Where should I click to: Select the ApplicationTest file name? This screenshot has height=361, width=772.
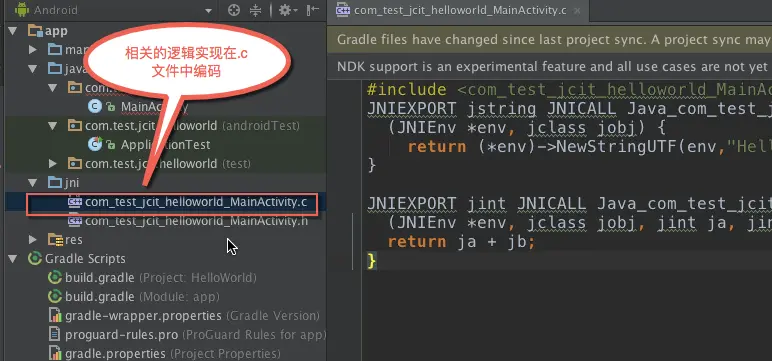(x=165, y=145)
